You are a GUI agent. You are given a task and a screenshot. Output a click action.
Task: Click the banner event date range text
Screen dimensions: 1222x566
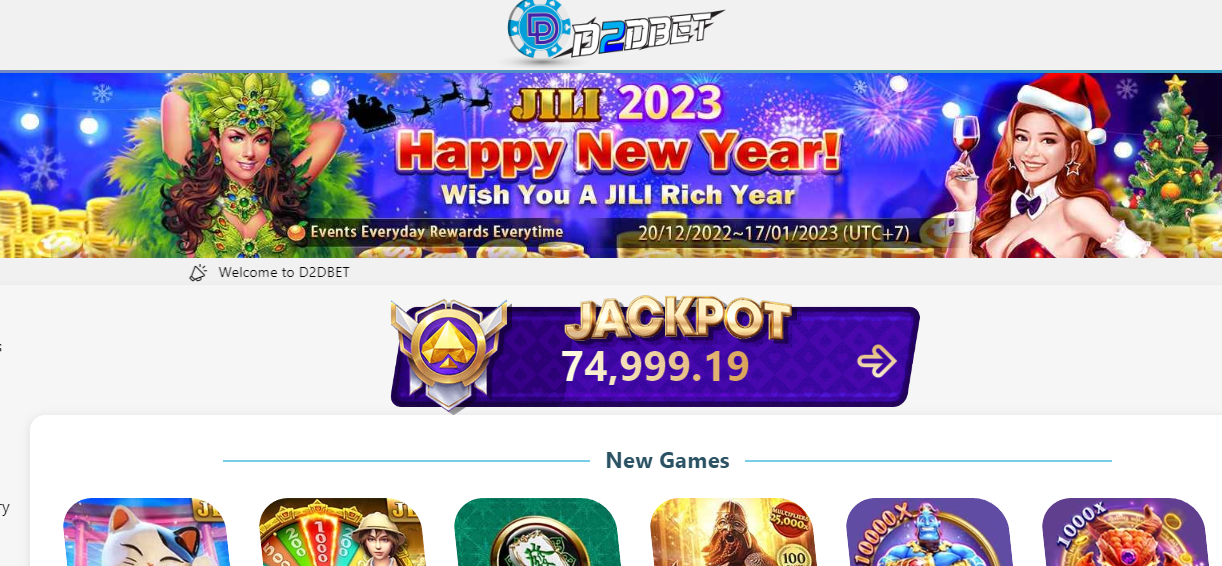point(775,233)
